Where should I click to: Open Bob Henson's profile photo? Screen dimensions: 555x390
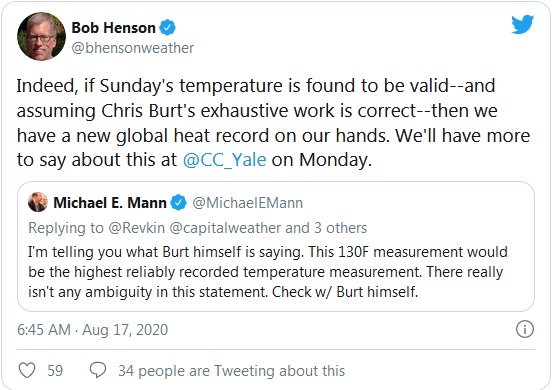pos(41,36)
